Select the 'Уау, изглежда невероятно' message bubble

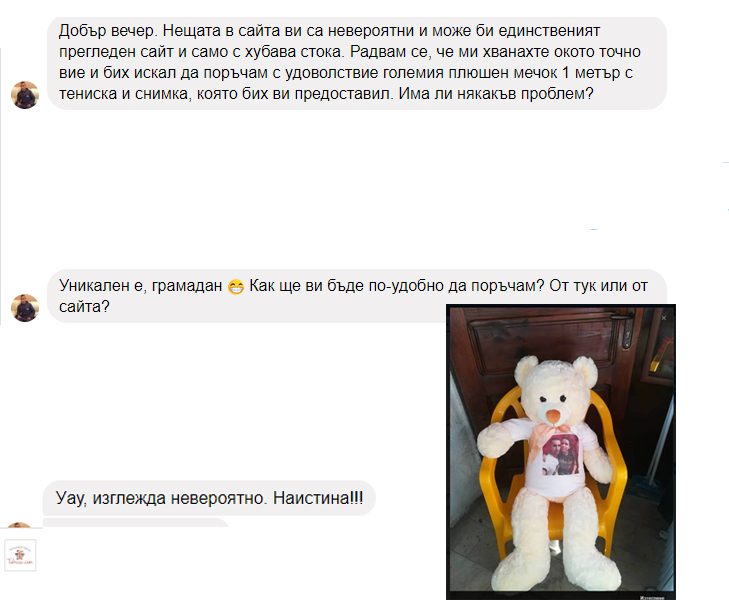209,498
